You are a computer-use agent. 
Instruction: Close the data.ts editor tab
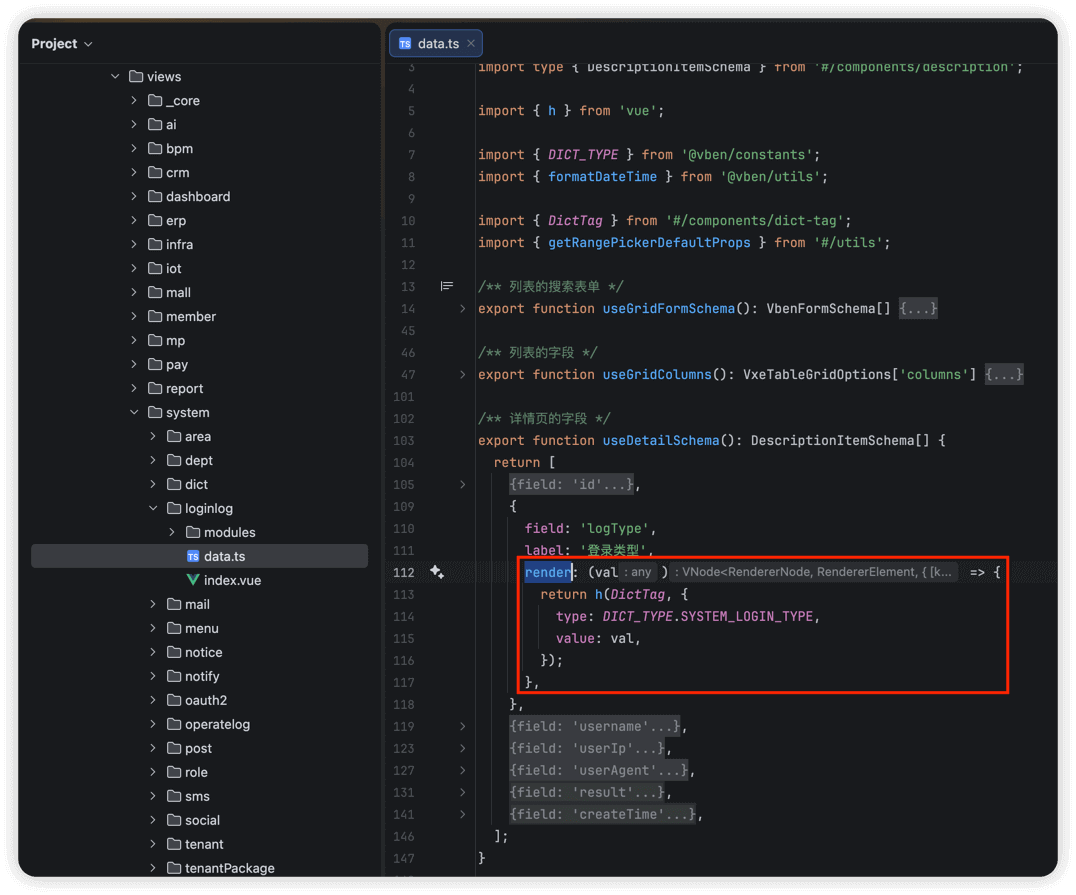point(472,43)
